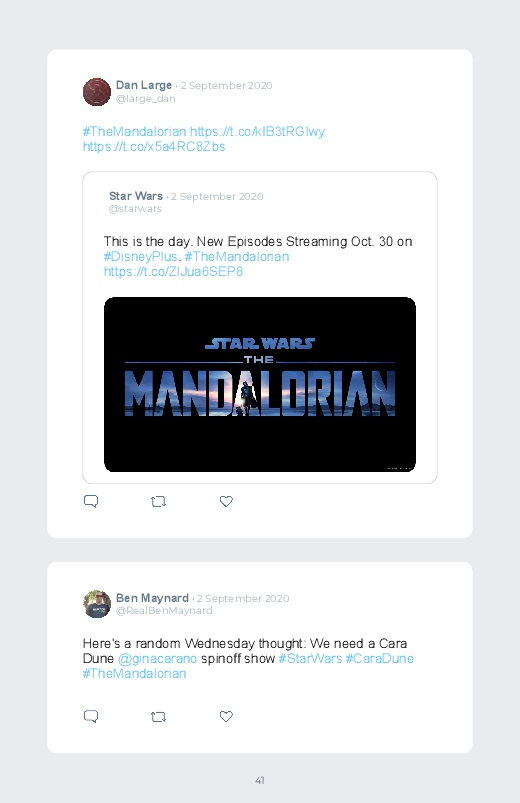
Task: Click reply icon on Dan Large's tweet
Action: pos(91,501)
